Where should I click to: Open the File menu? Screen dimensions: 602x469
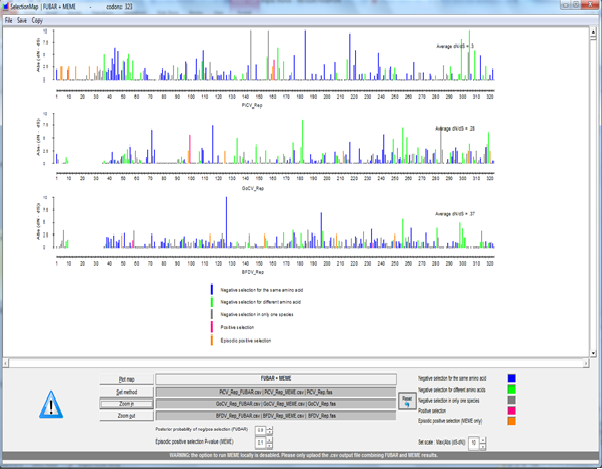[8, 20]
